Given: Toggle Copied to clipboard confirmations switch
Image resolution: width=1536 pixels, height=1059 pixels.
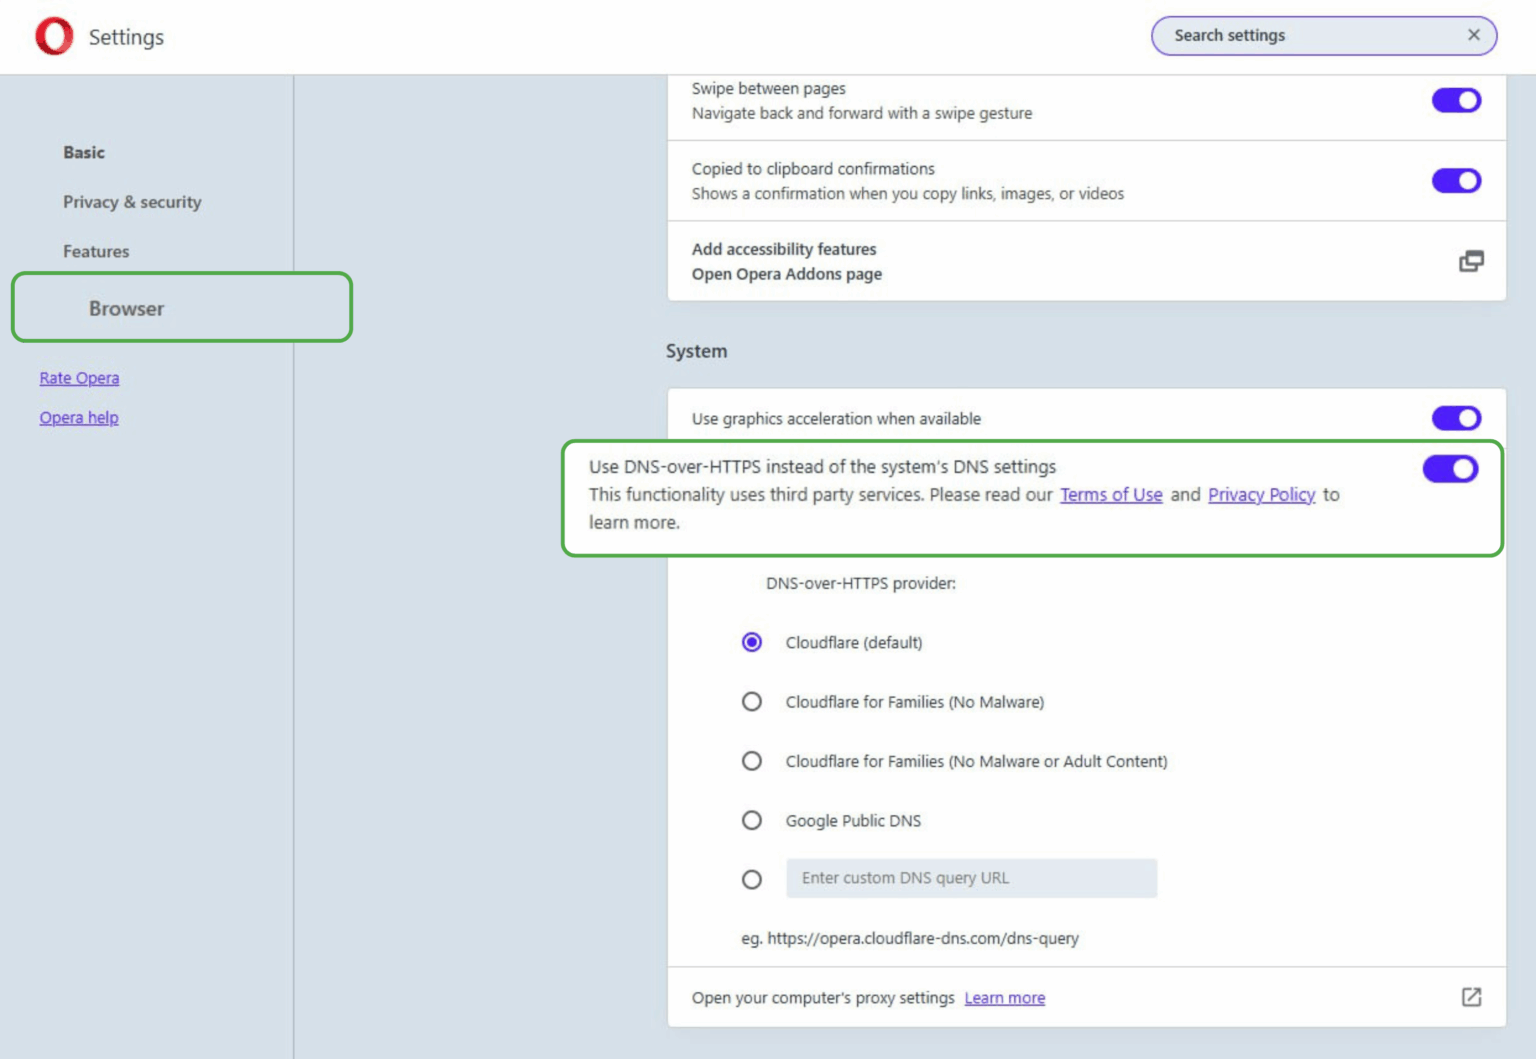Looking at the screenshot, I should click(1456, 181).
